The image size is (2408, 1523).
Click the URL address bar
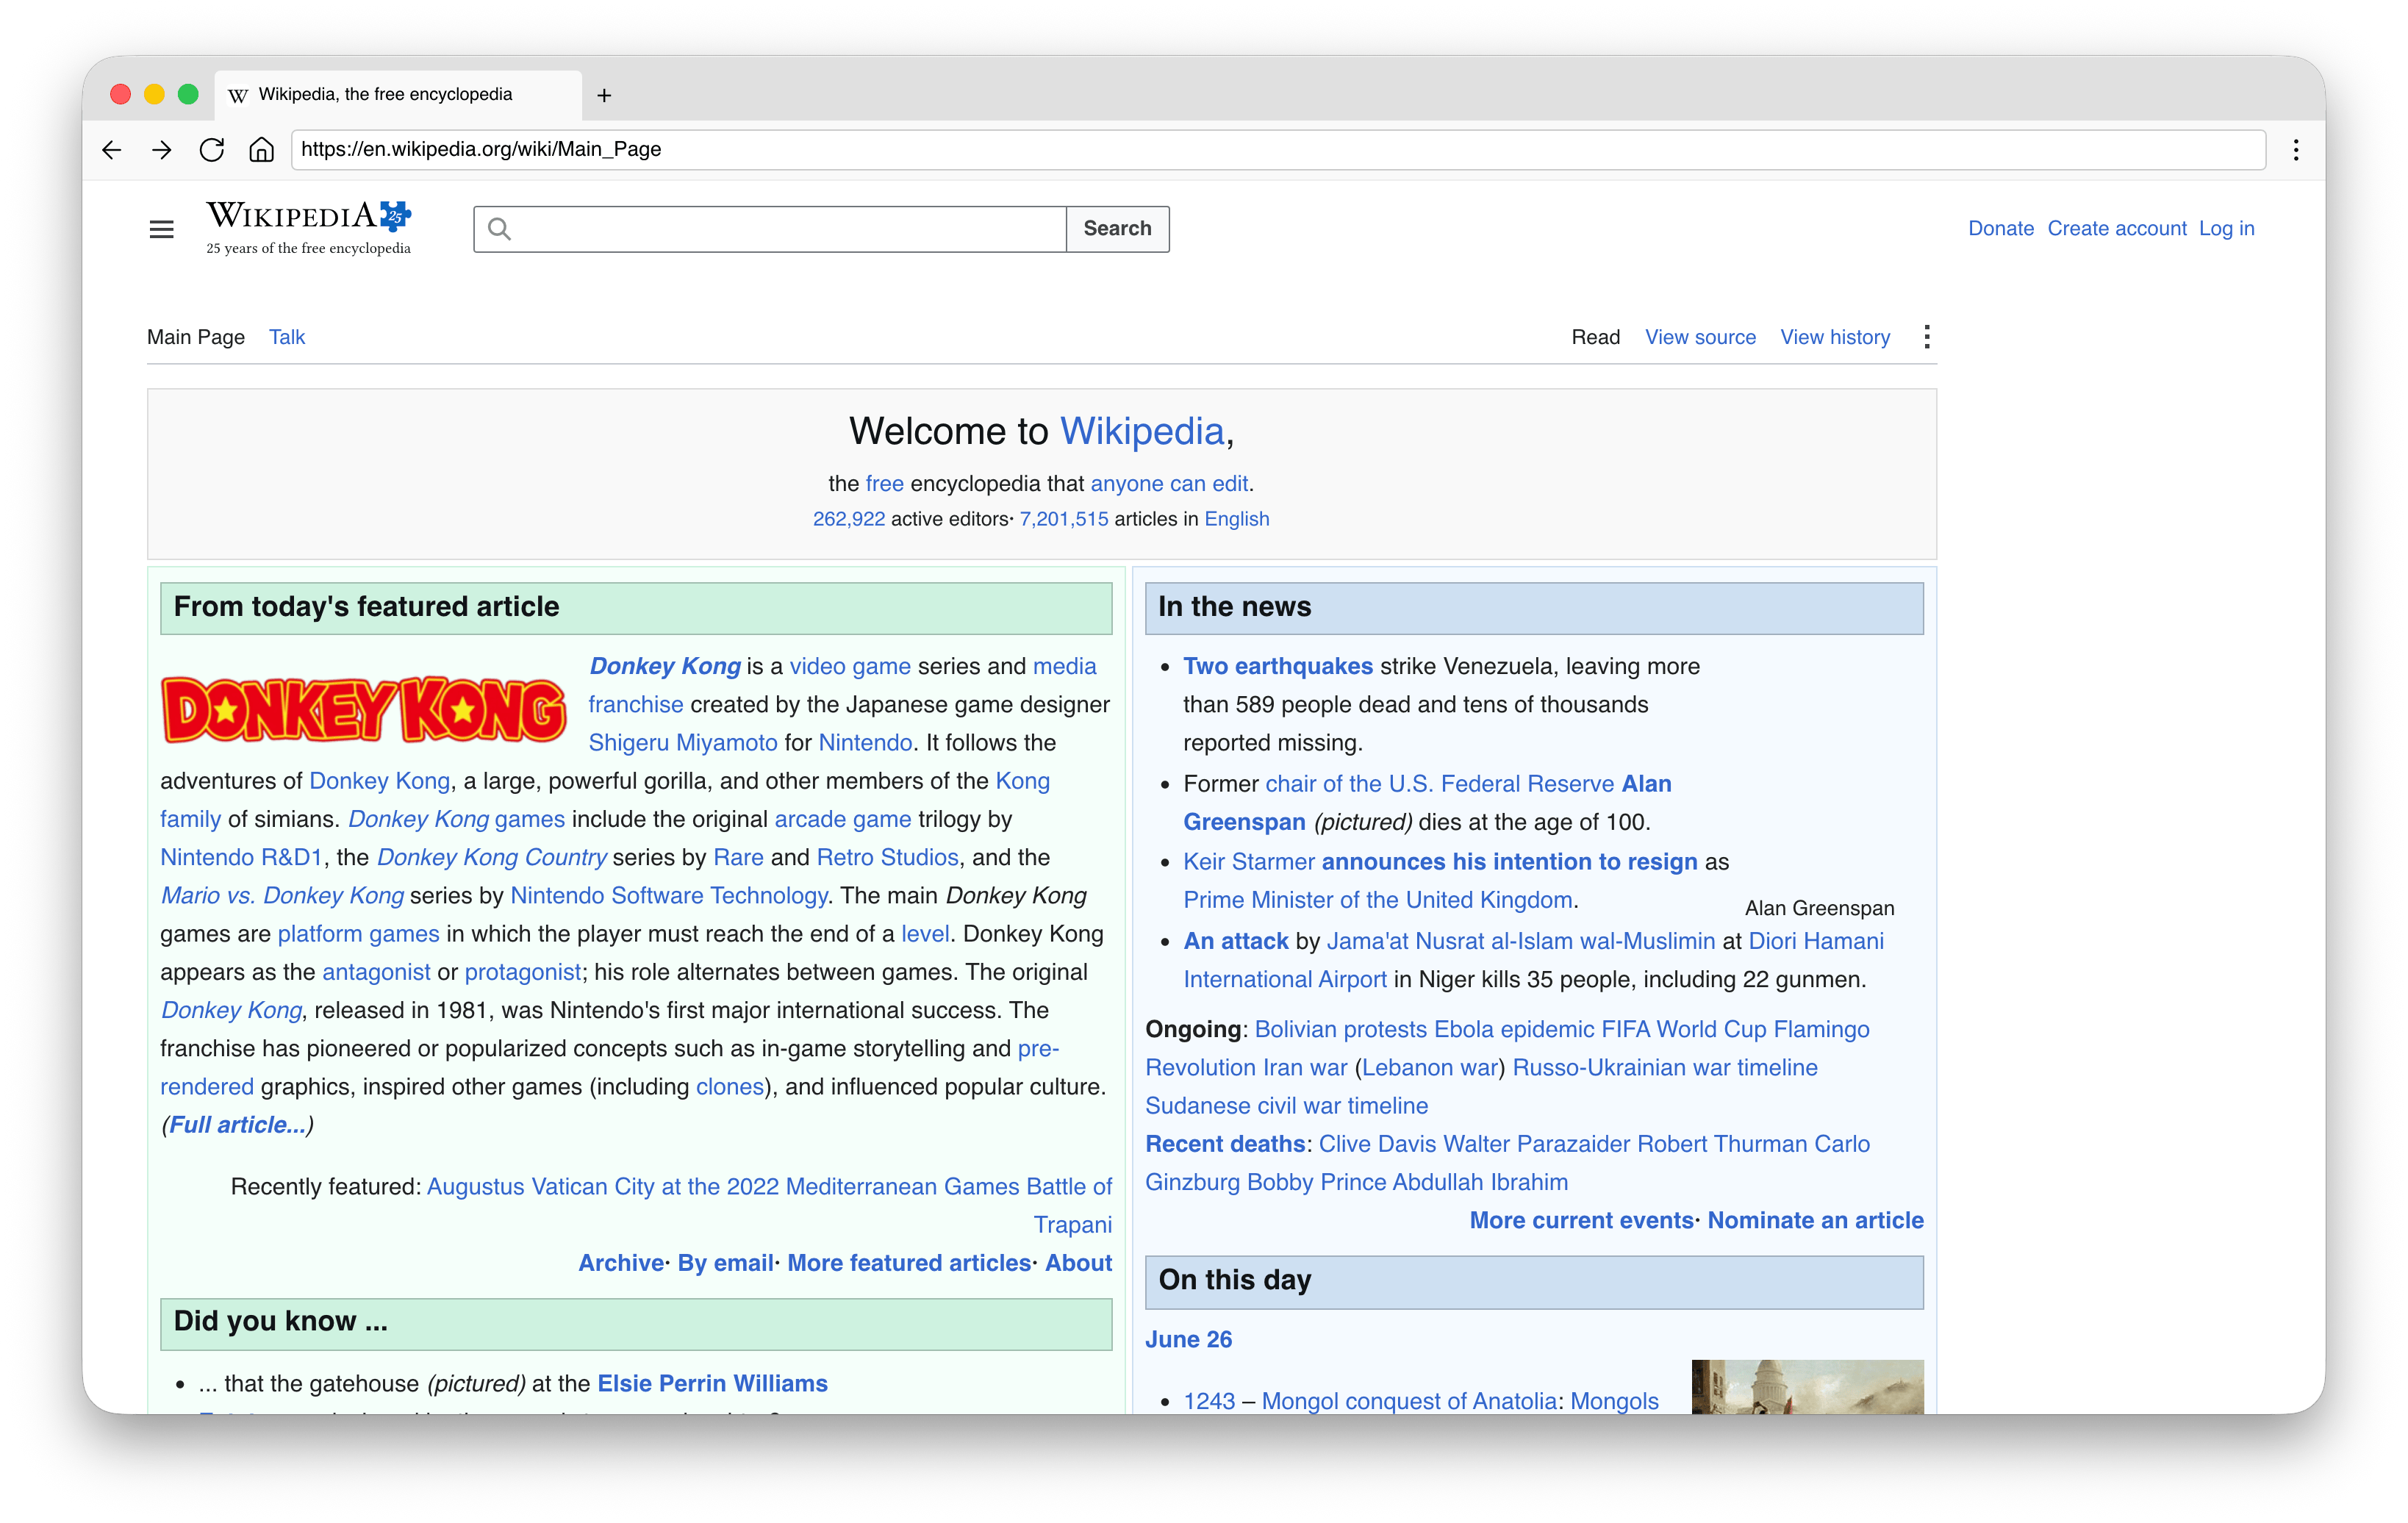[x=1278, y=150]
